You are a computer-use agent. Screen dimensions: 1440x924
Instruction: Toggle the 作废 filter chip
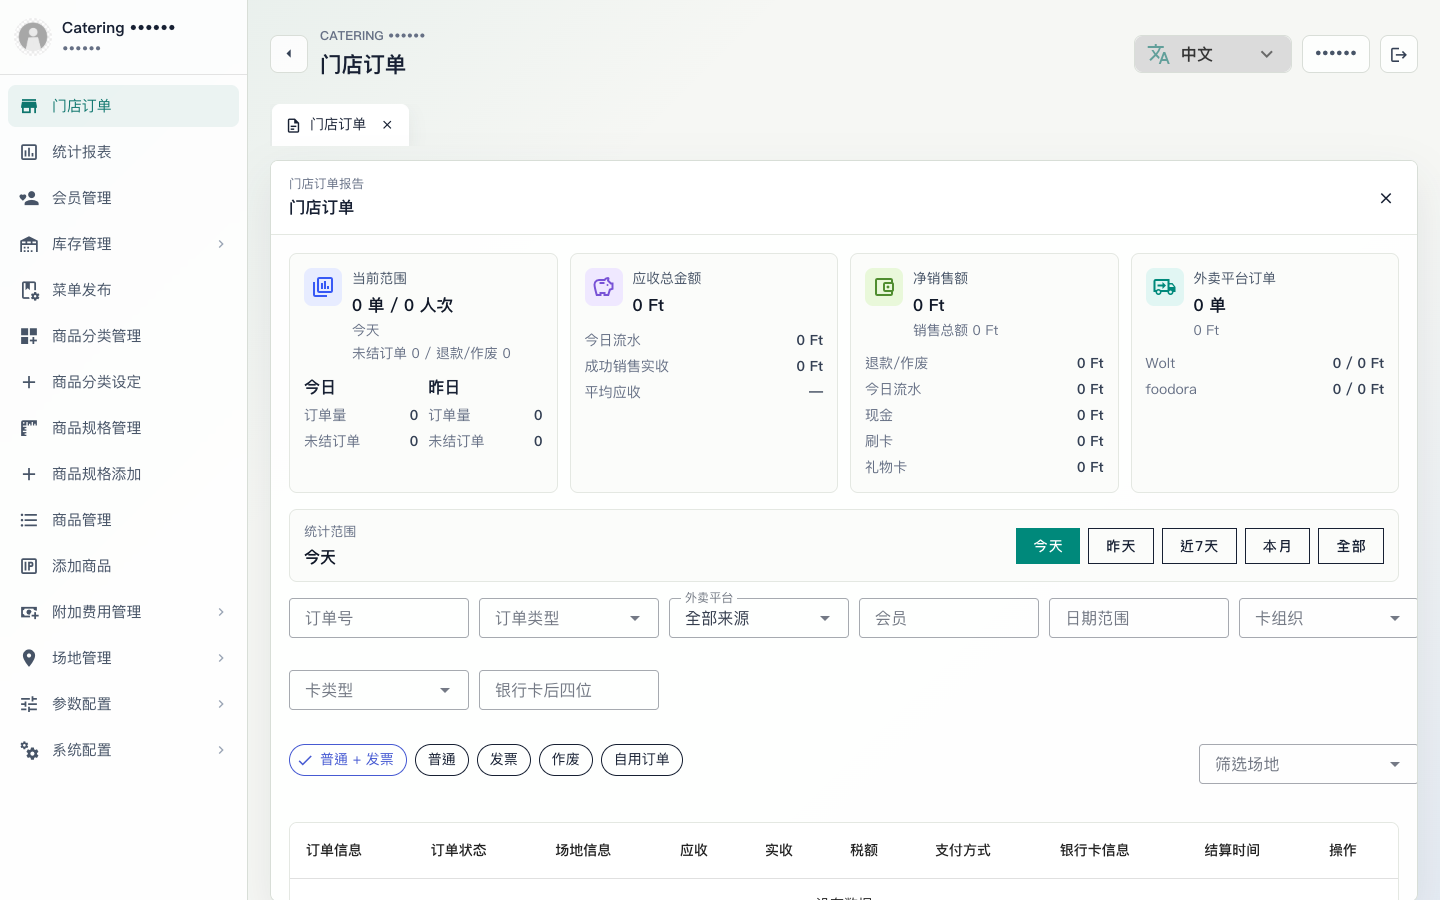[566, 760]
